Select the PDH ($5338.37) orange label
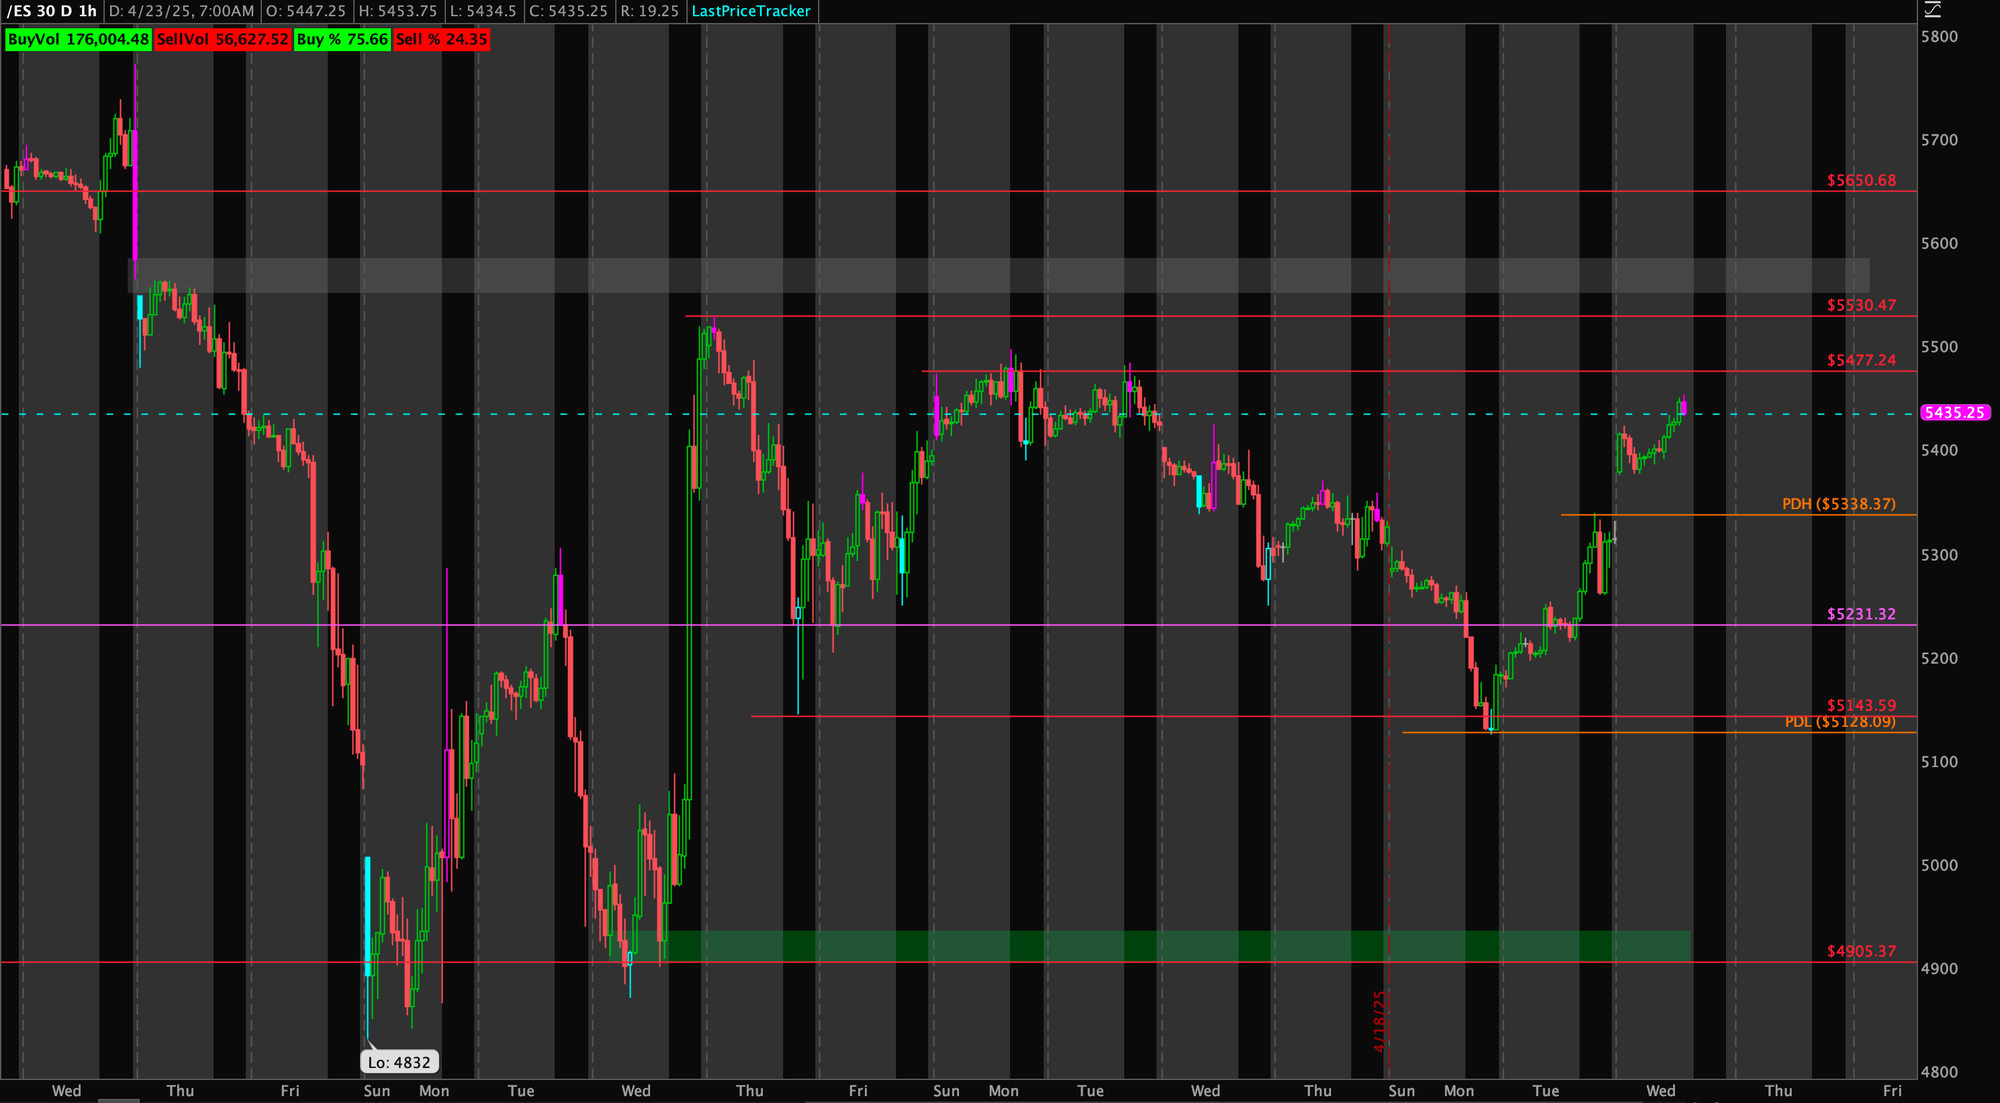2000x1103 pixels. (1838, 504)
